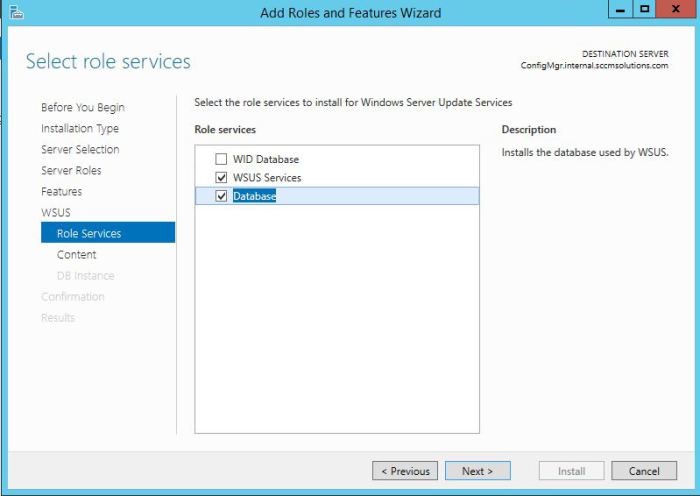Maximize the wizard window

644,9
